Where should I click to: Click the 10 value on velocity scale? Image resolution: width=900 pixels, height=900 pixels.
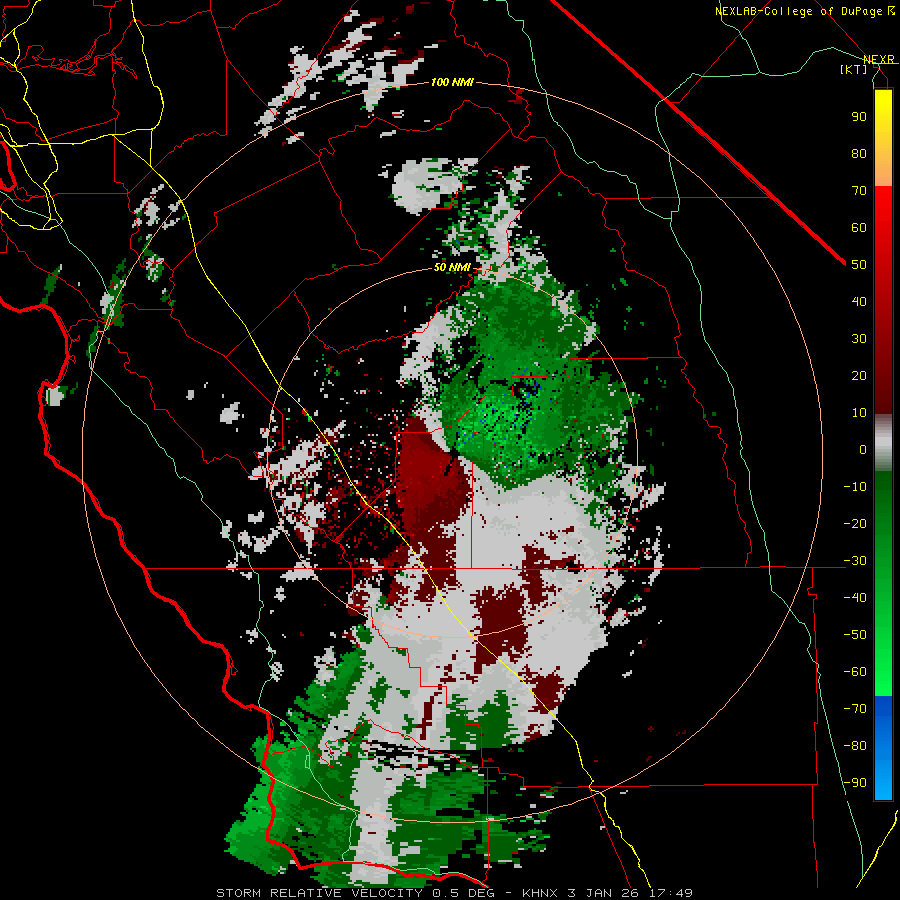tap(859, 413)
